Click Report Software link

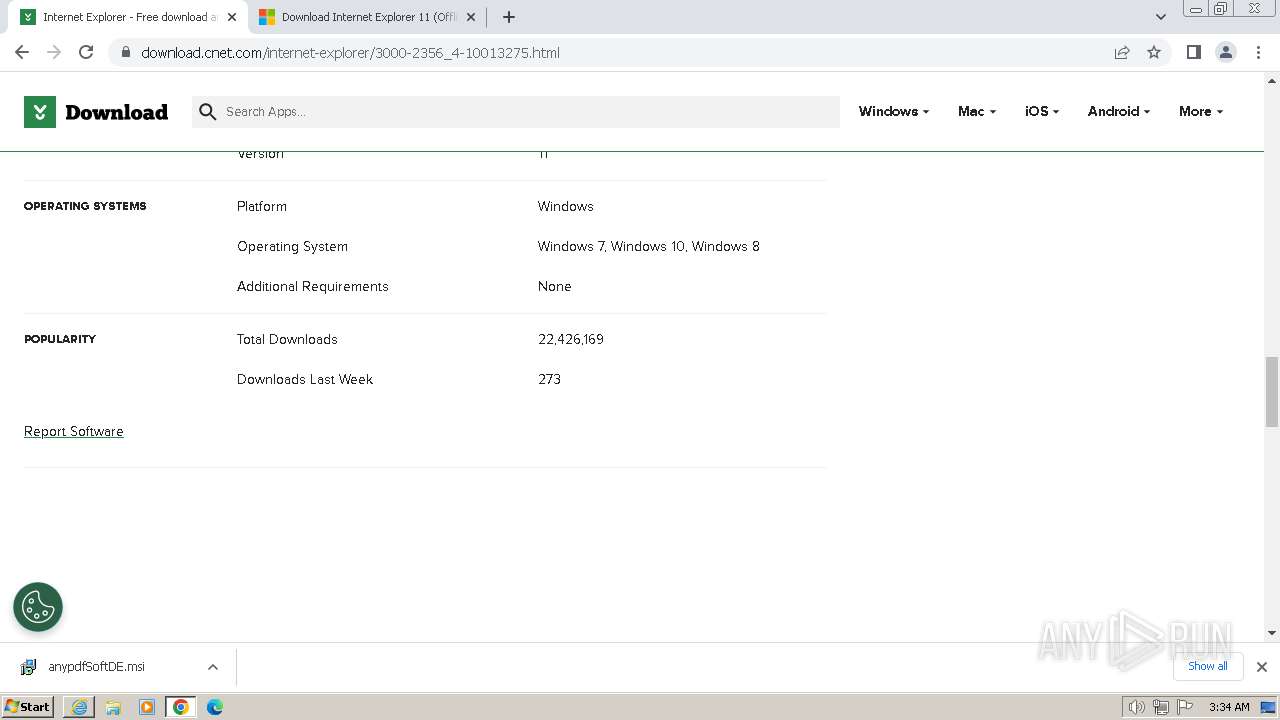[74, 432]
